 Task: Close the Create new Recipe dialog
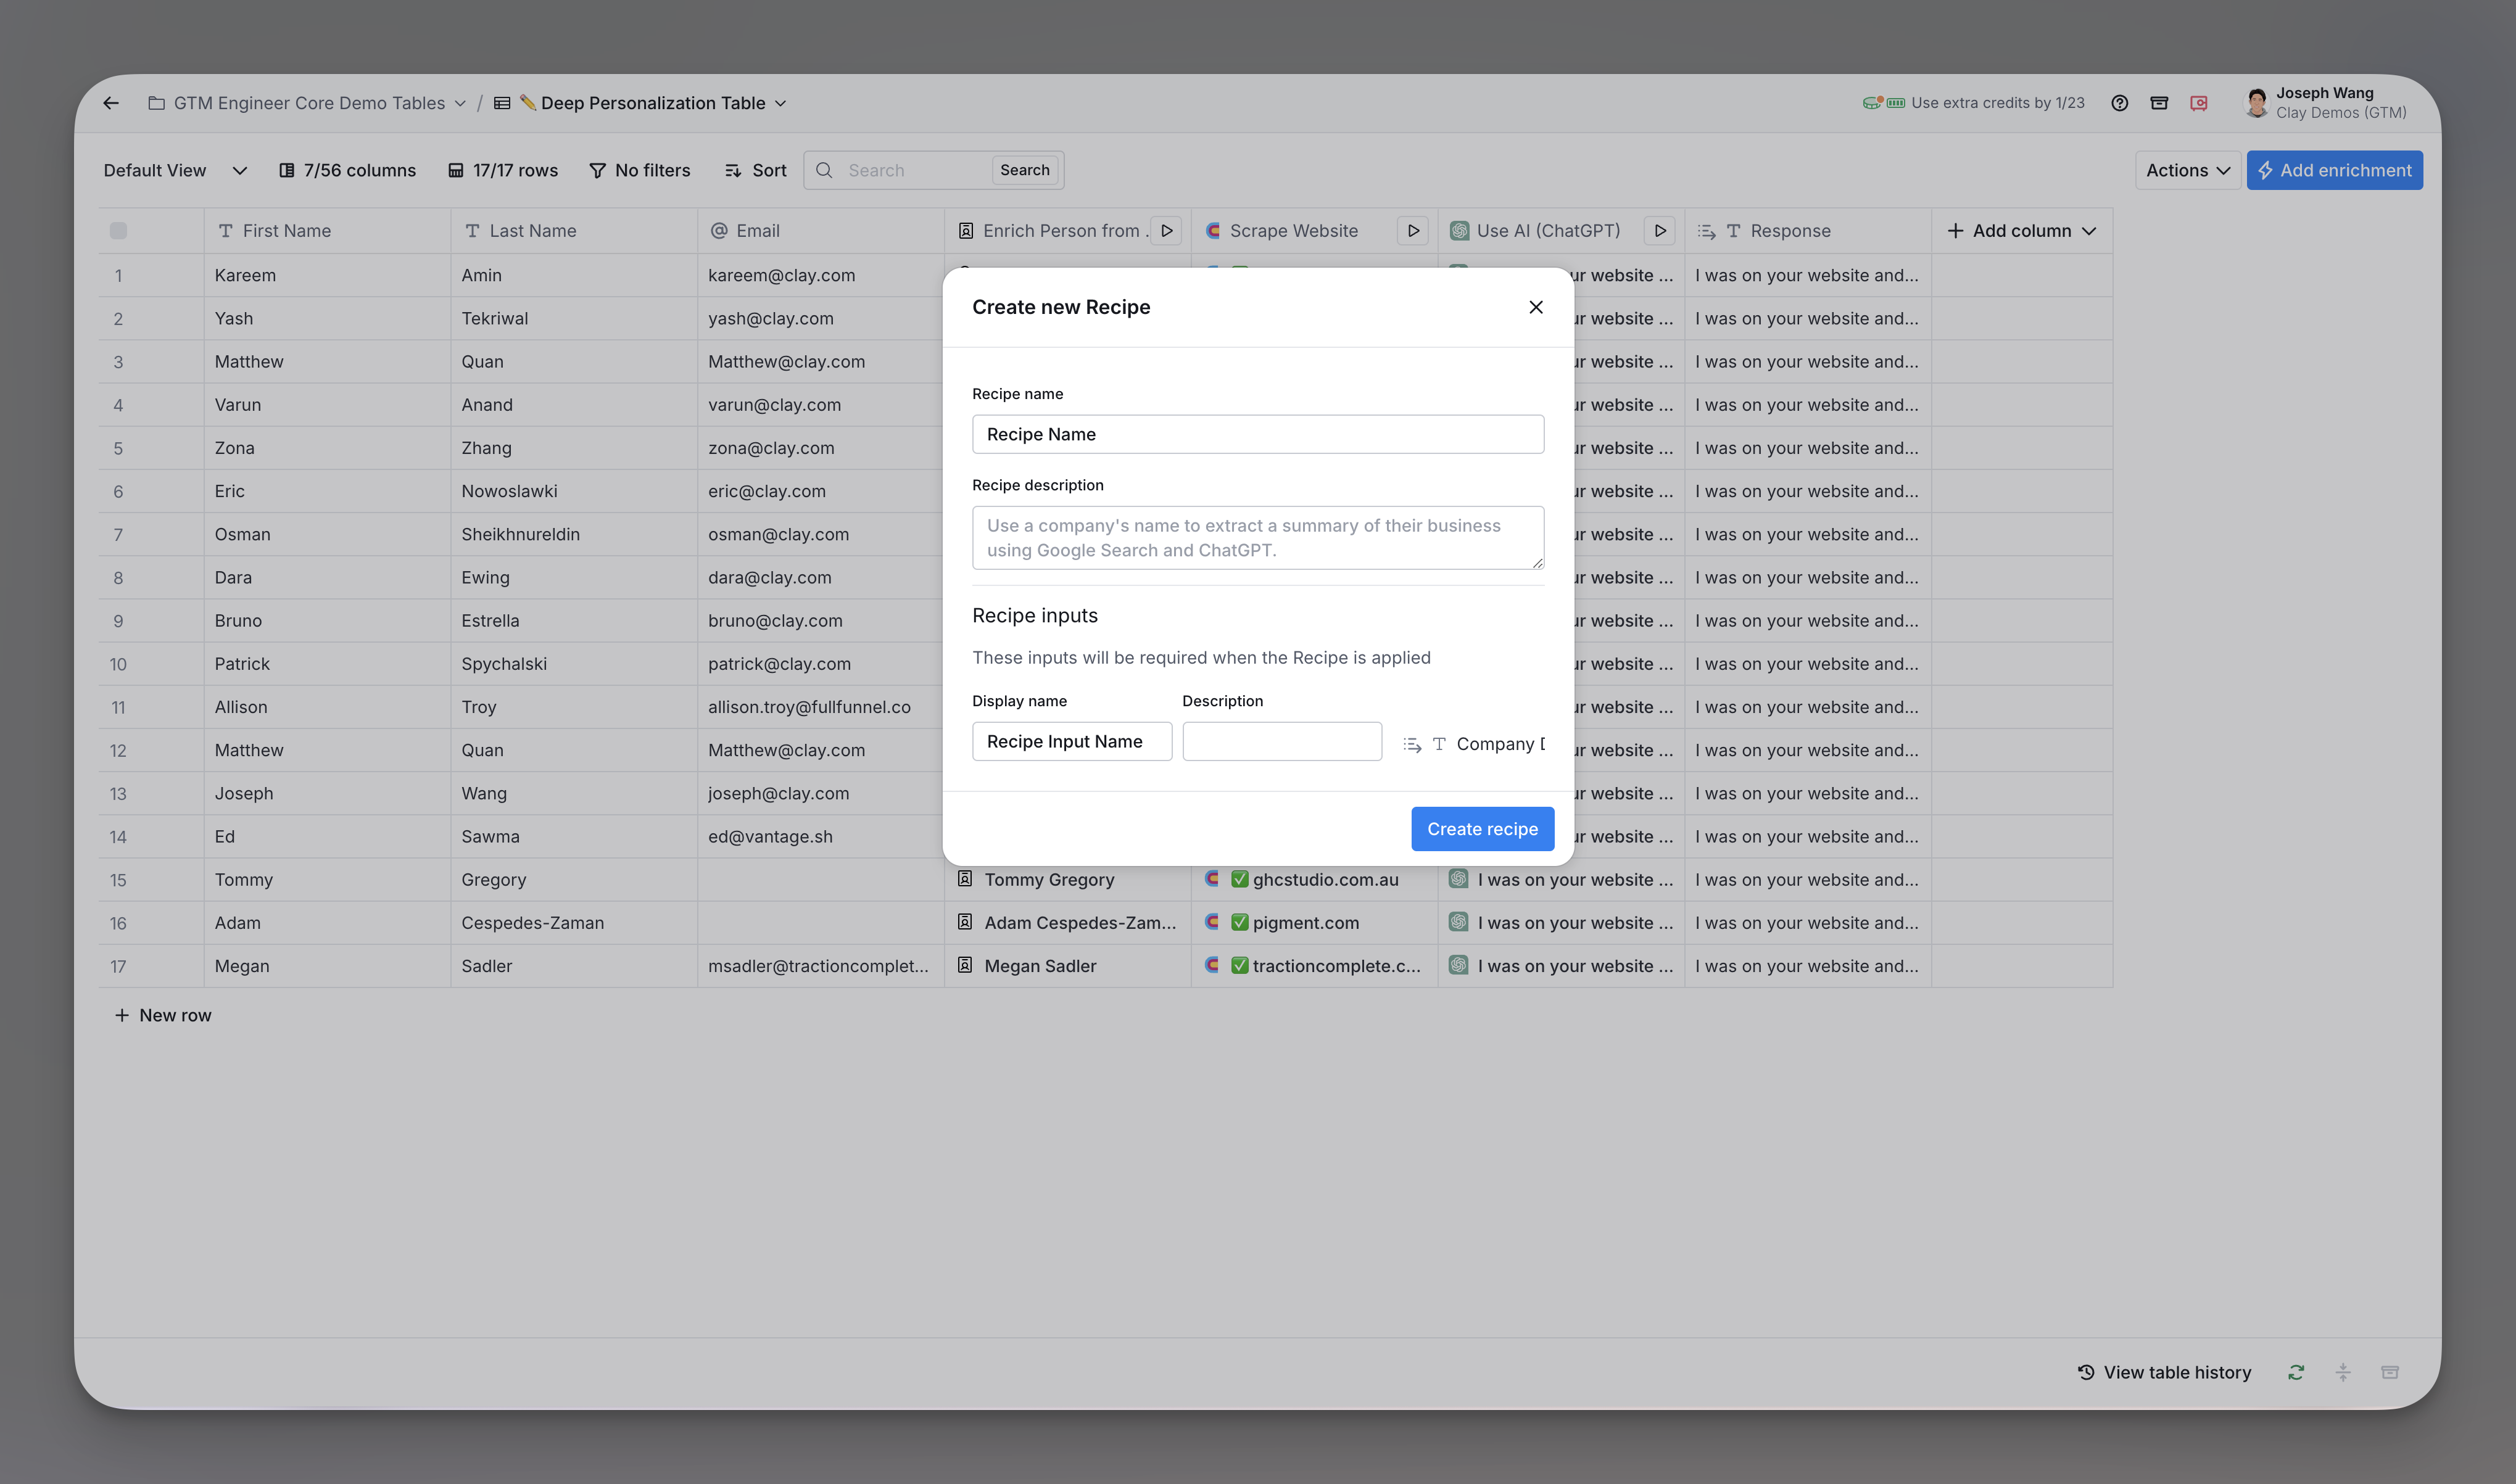(x=1536, y=307)
